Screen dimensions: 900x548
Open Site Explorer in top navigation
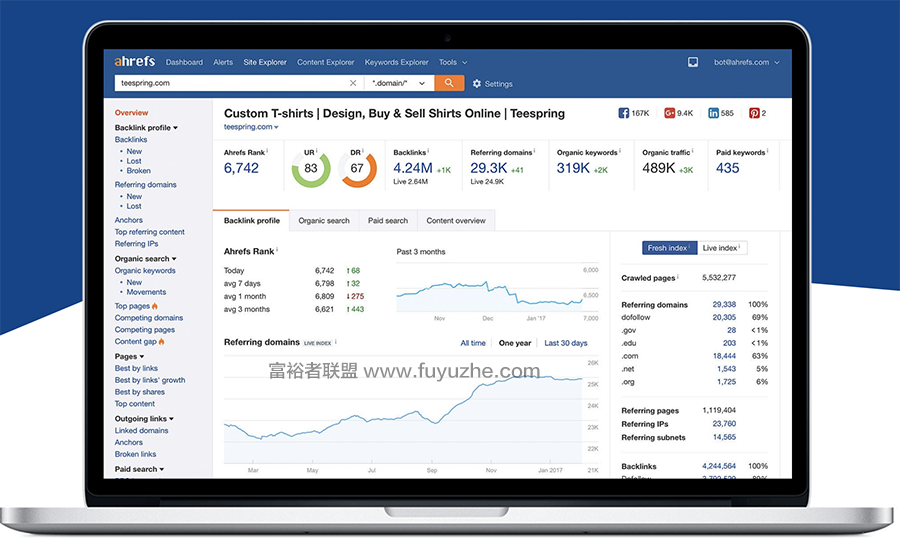coord(265,62)
